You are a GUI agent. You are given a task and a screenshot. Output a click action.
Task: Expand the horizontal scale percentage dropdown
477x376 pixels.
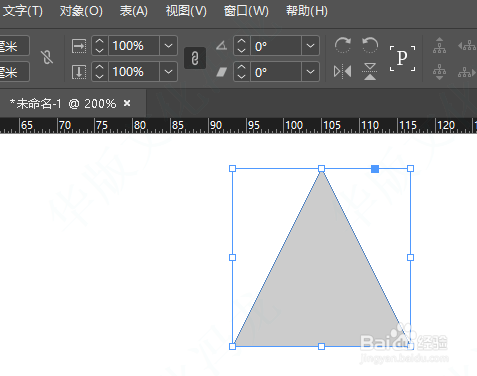168,46
